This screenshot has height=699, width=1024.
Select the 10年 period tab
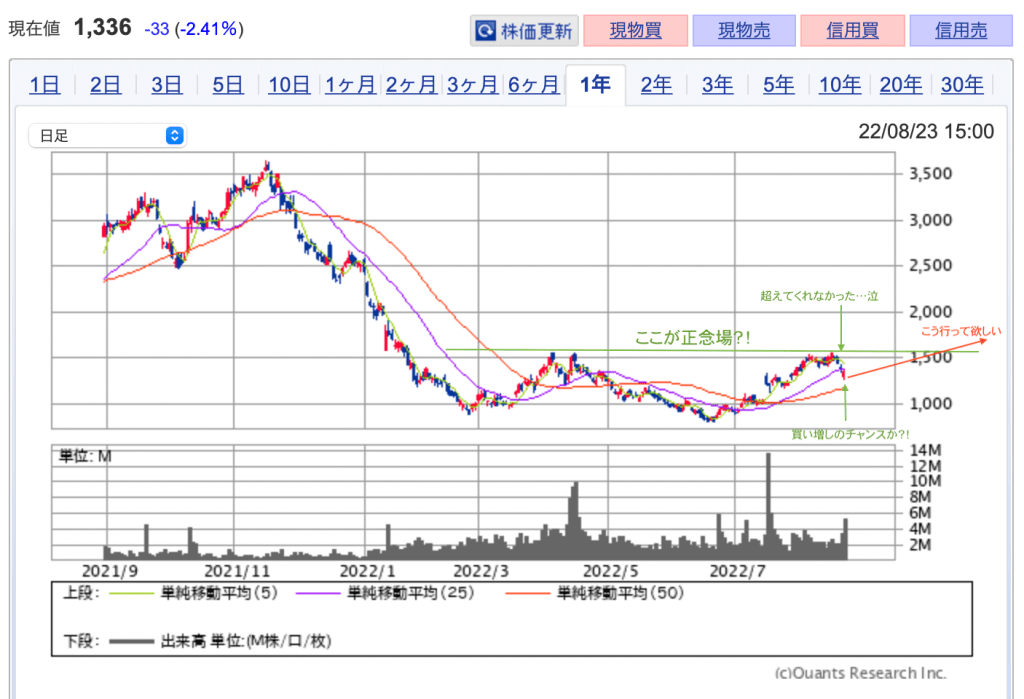point(839,85)
